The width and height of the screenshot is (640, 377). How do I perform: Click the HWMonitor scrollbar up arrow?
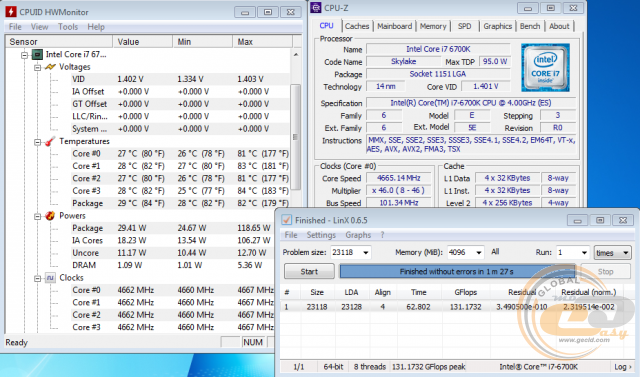coord(296,54)
